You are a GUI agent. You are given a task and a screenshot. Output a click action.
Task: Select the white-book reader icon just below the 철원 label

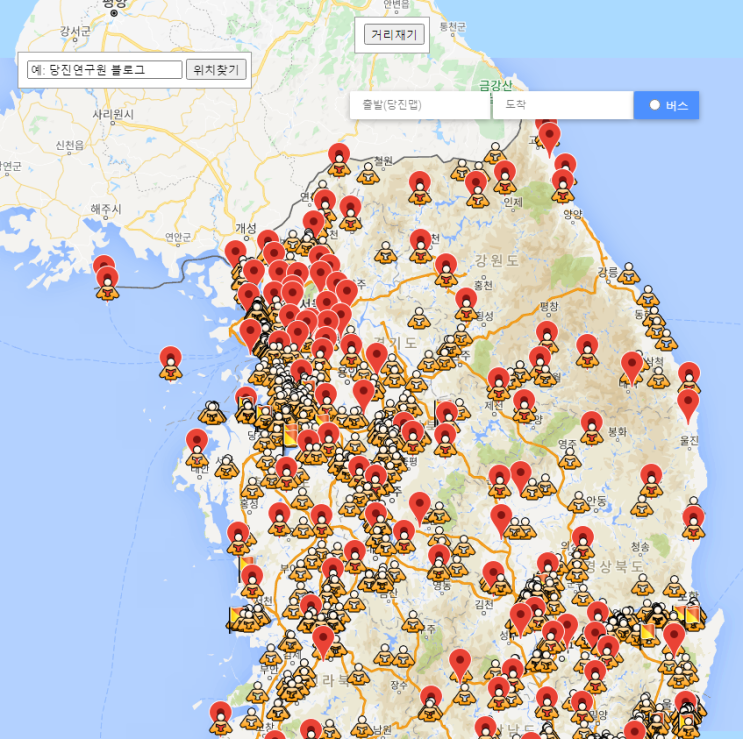tap(368, 174)
